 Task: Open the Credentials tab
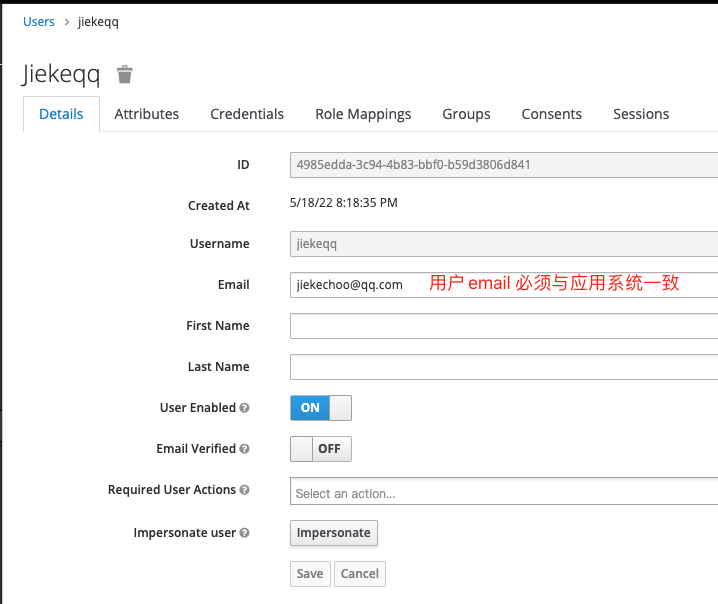coord(247,114)
